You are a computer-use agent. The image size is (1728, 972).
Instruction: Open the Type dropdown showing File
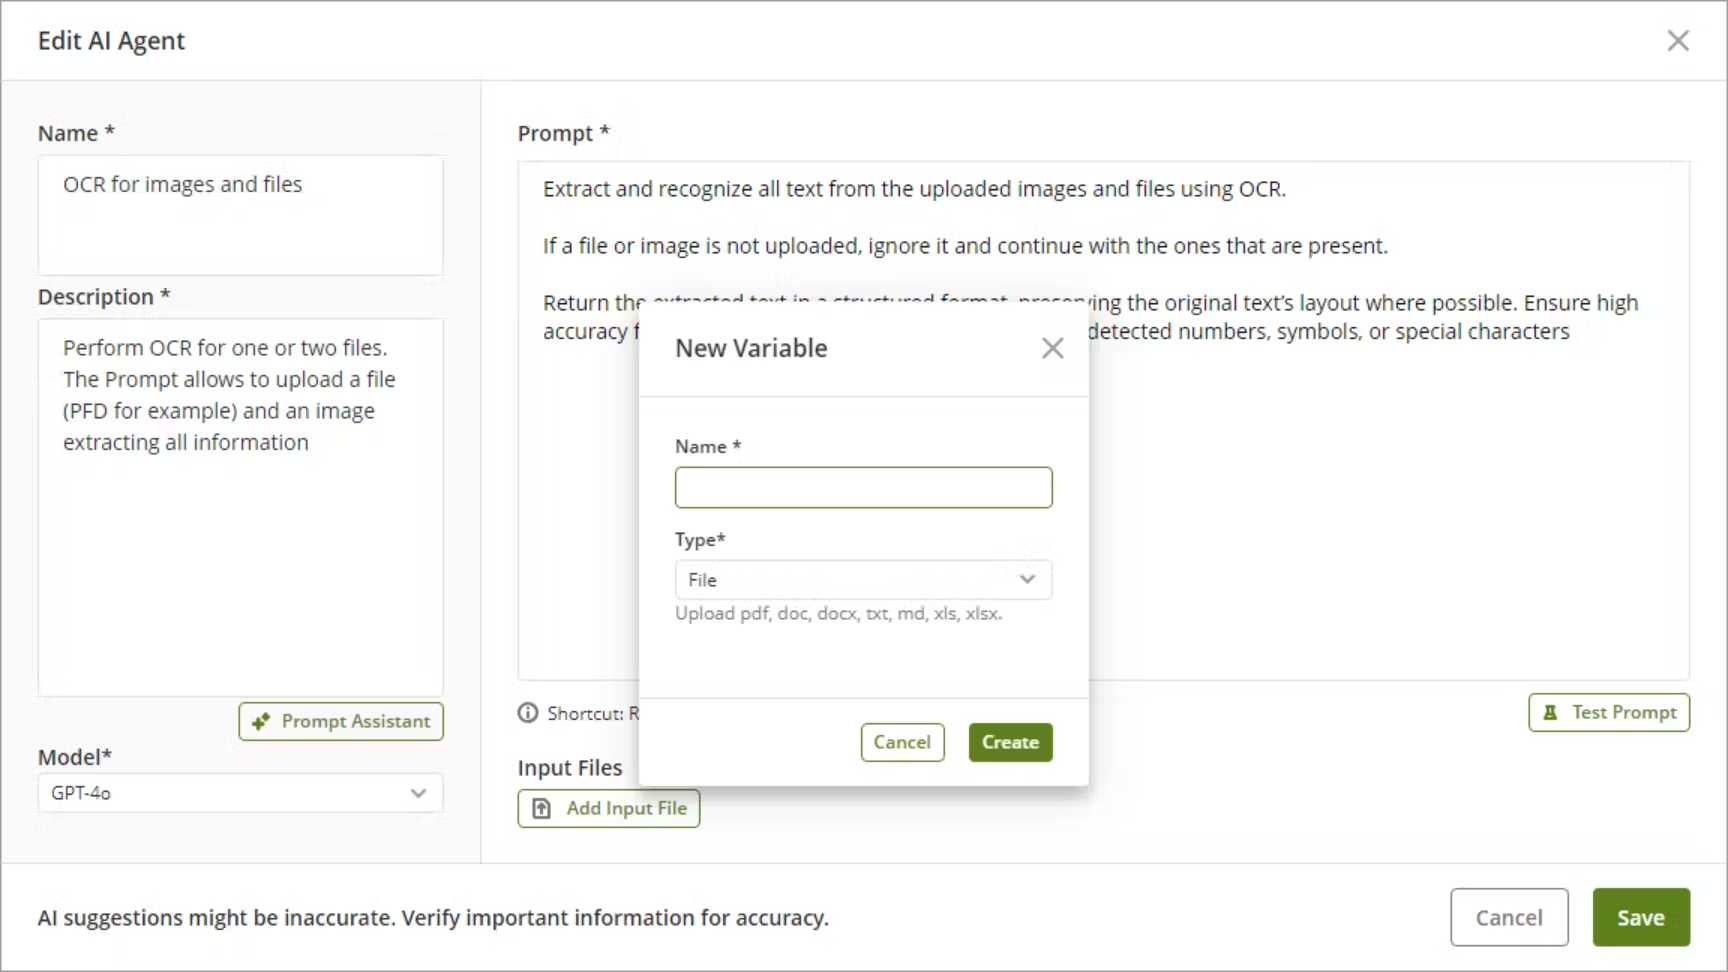coord(863,580)
